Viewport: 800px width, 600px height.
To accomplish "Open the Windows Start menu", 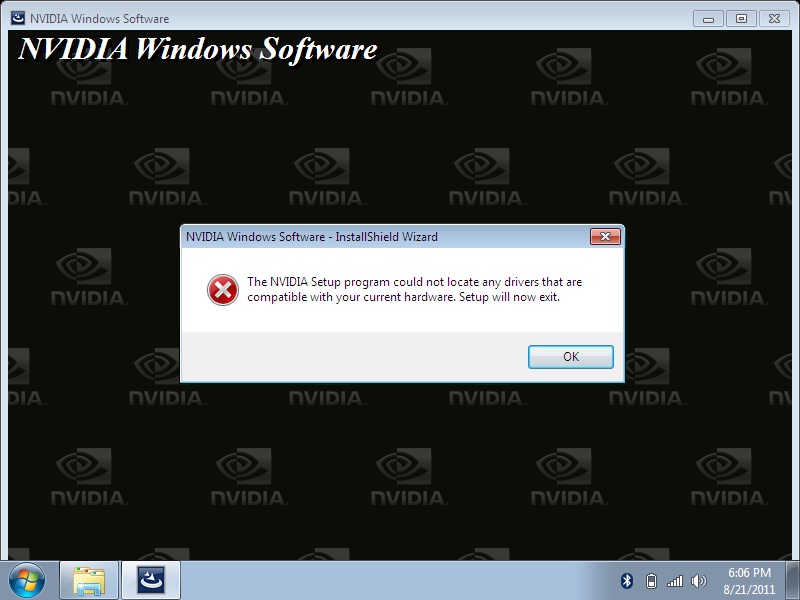I will [x=27, y=581].
